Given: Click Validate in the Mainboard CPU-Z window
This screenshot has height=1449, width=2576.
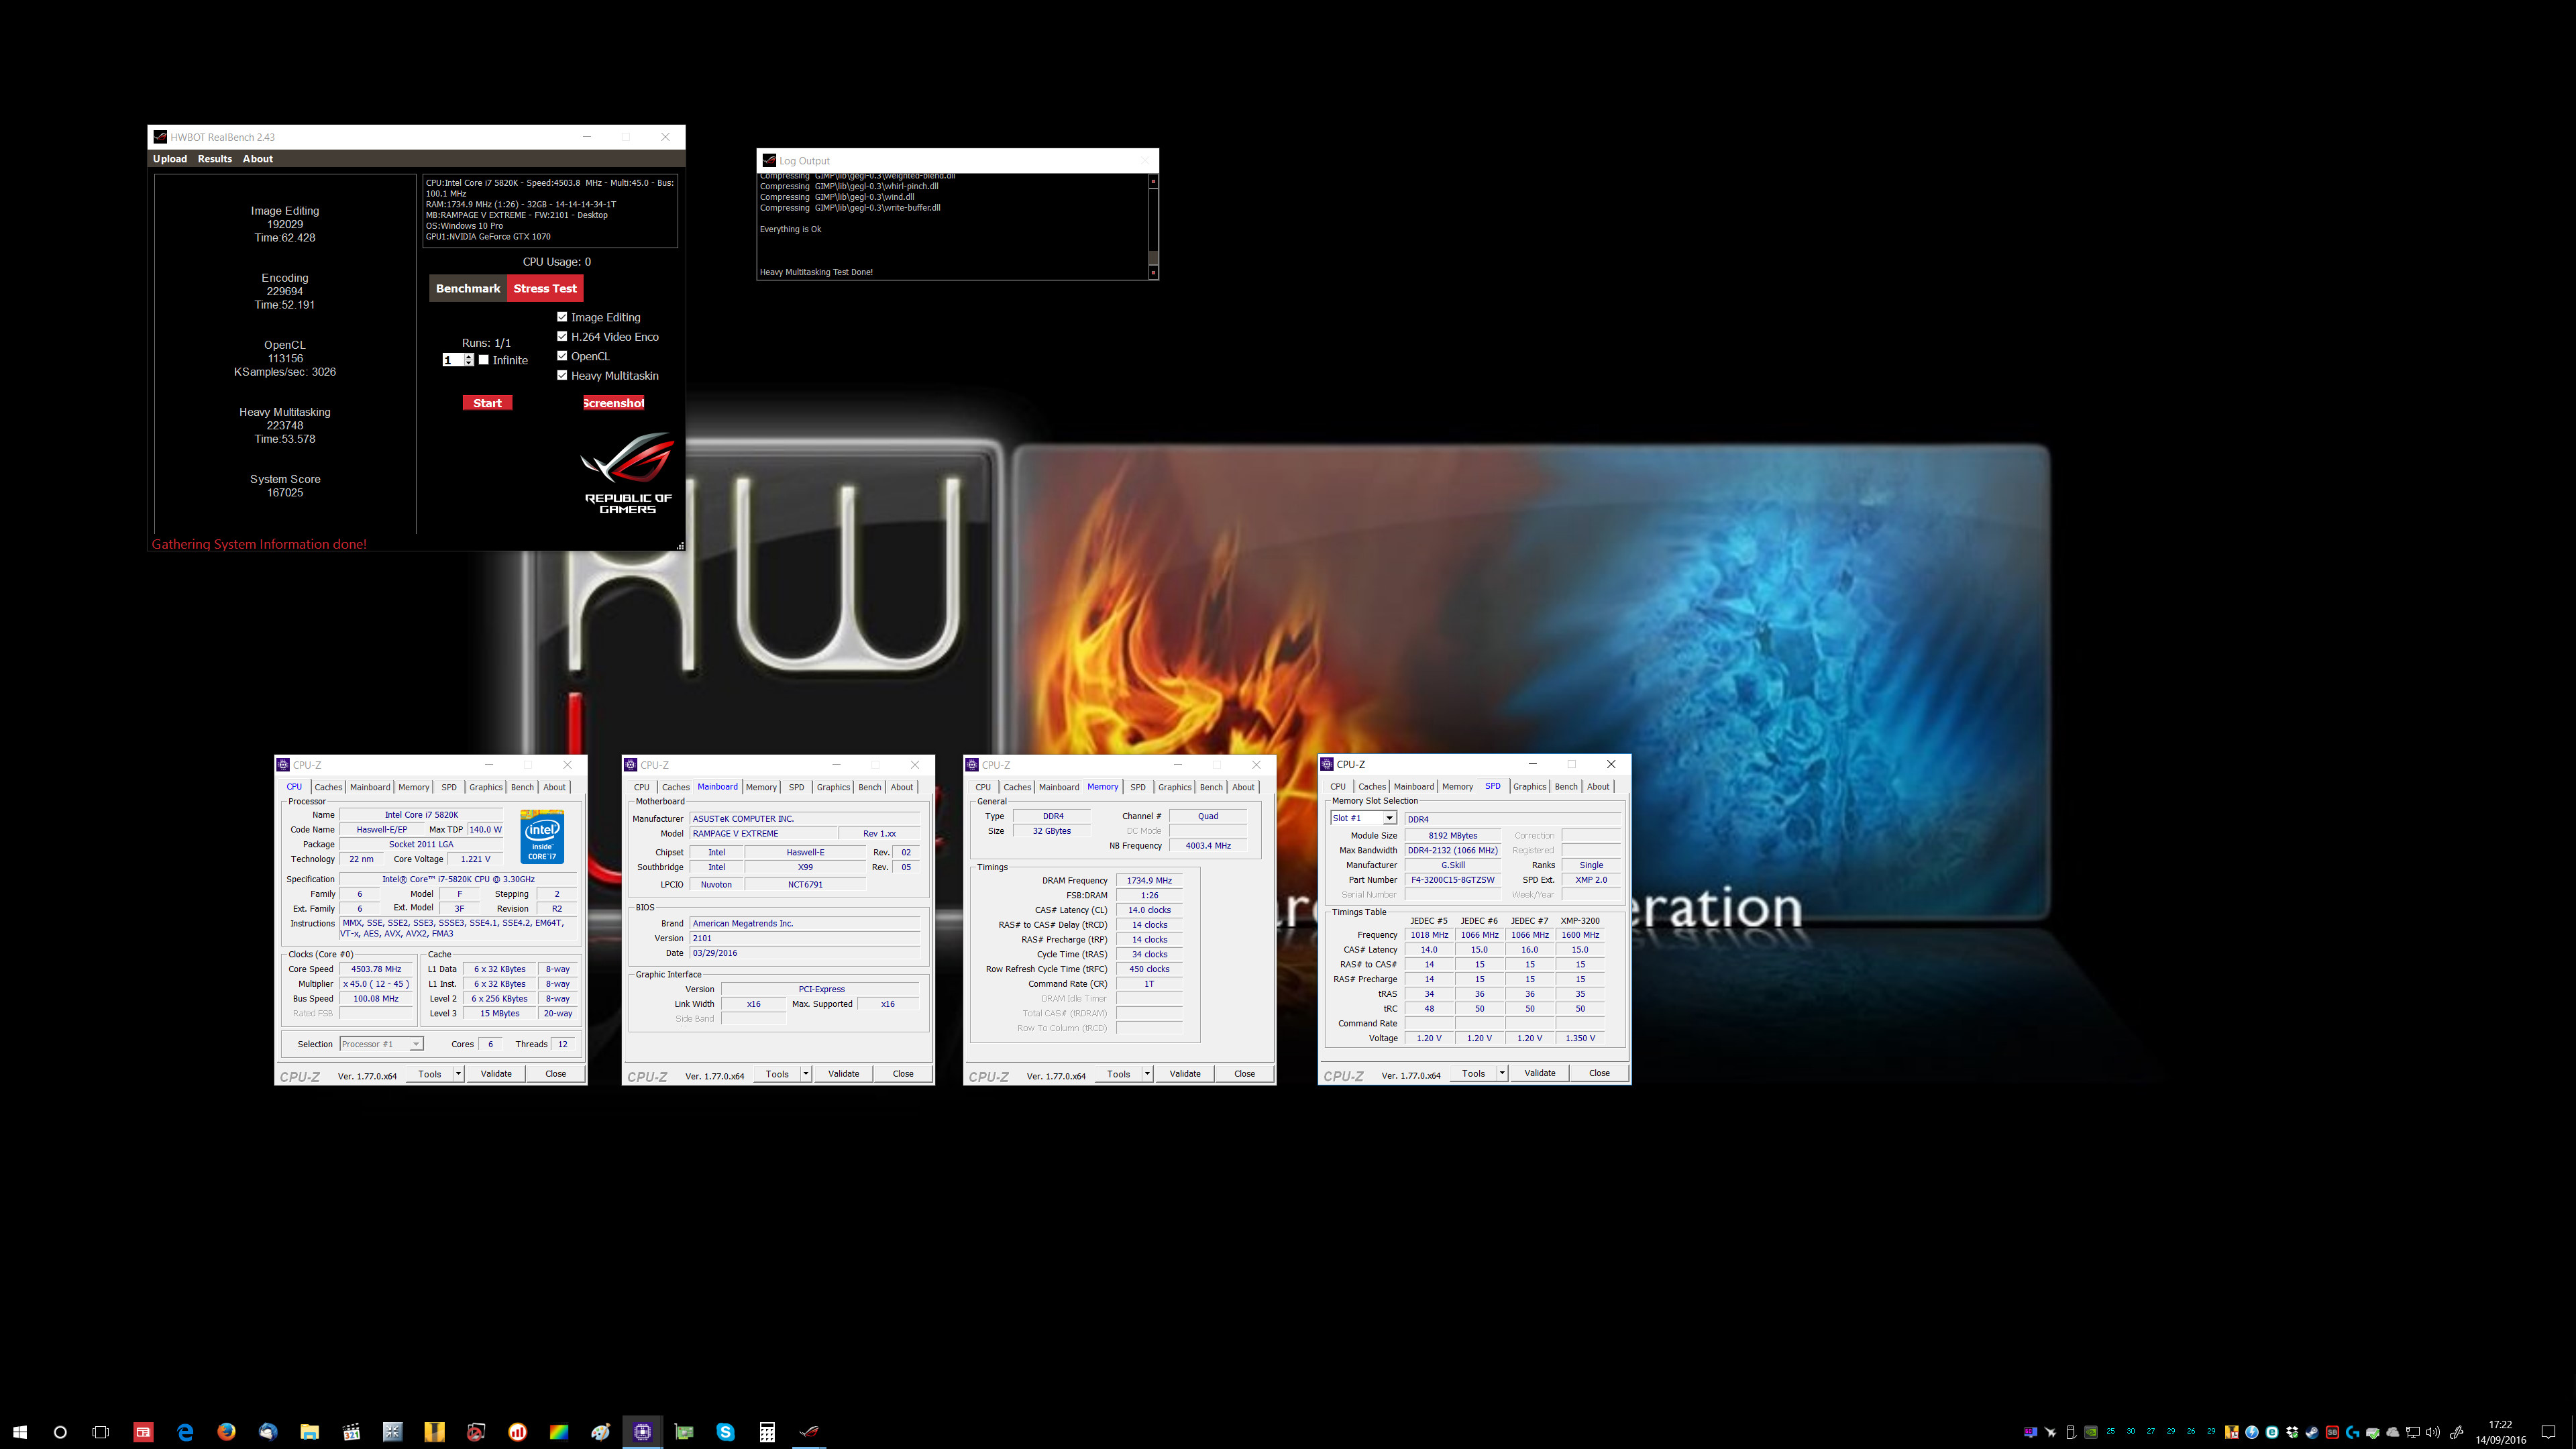Looking at the screenshot, I should point(843,1074).
